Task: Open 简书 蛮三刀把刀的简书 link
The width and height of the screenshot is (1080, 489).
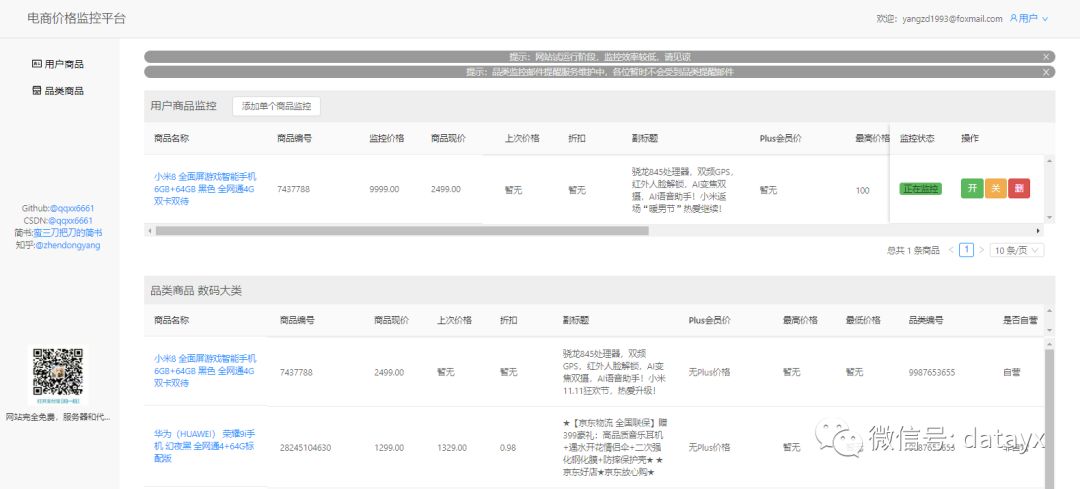Action: point(68,233)
